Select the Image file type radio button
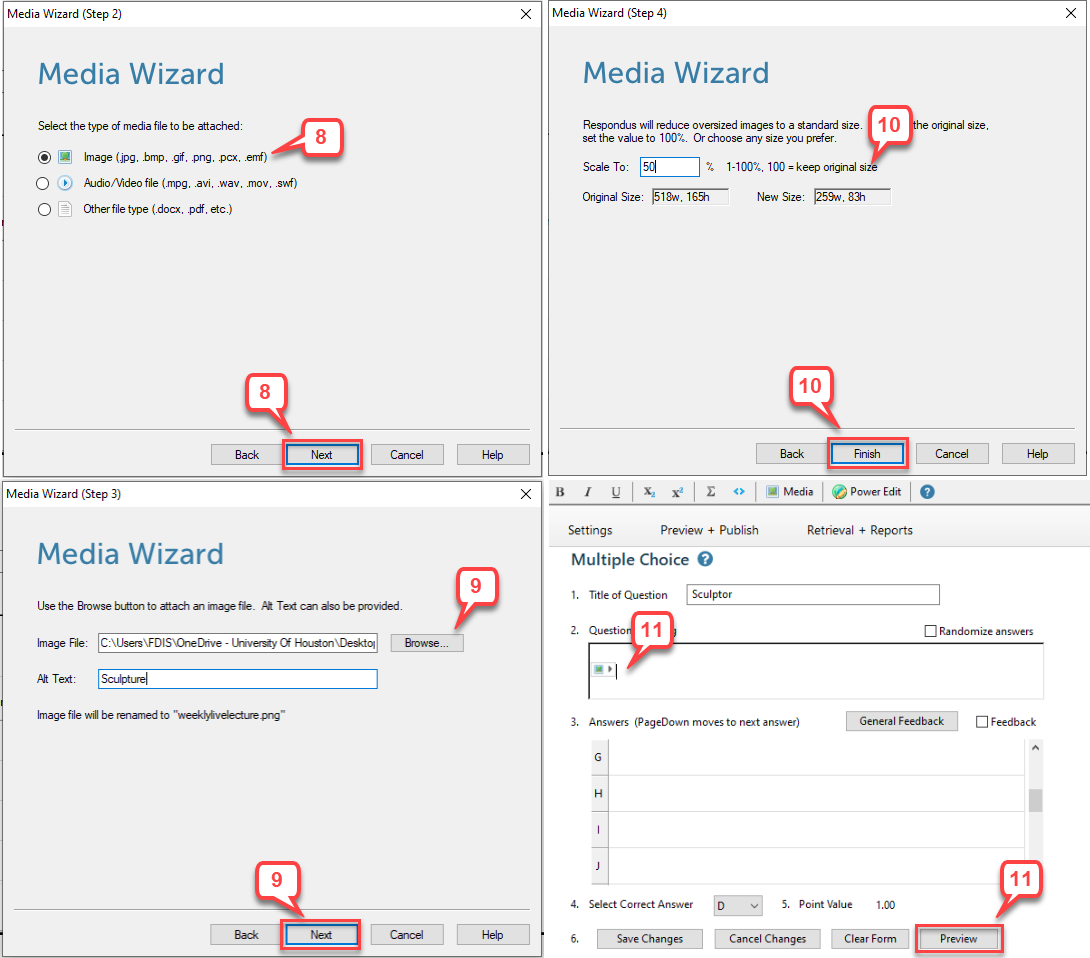This screenshot has width=1090, height=958. pyautogui.click(x=42, y=157)
